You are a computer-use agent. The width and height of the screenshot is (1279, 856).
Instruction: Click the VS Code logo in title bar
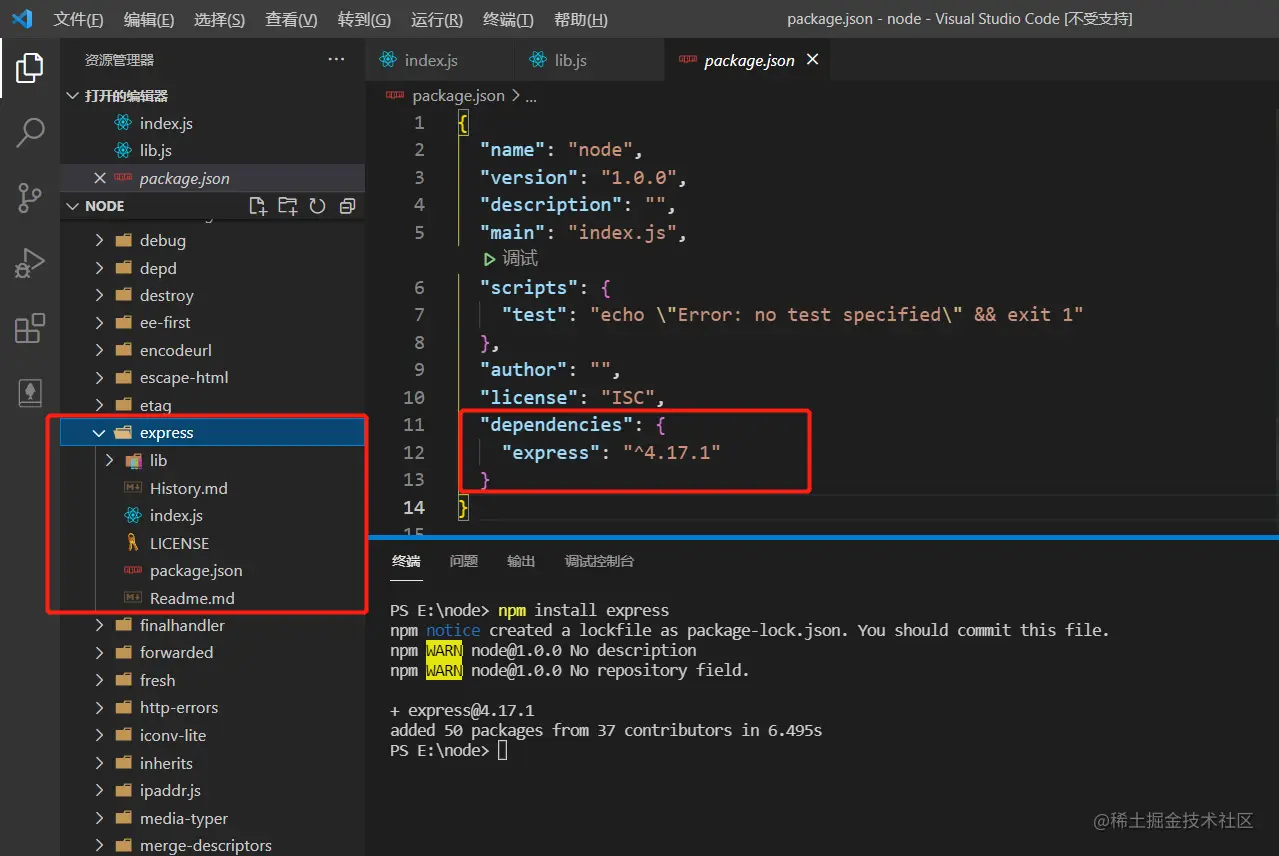[x=22, y=19]
